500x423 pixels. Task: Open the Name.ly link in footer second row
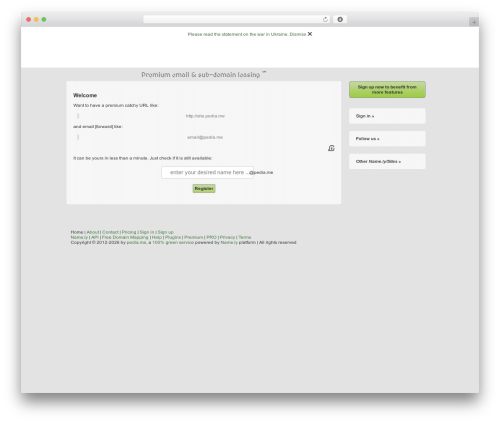point(79,237)
